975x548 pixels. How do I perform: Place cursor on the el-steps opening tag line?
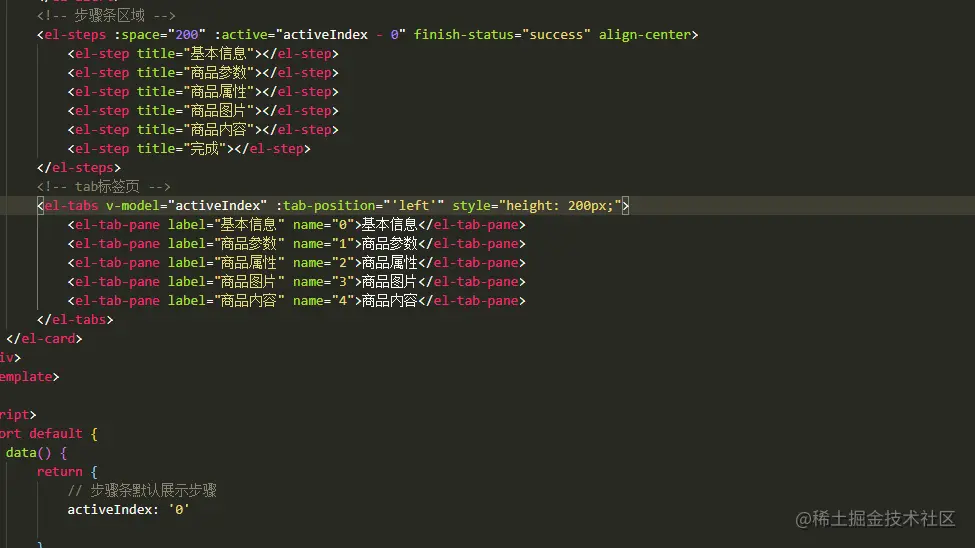click(367, 35)
